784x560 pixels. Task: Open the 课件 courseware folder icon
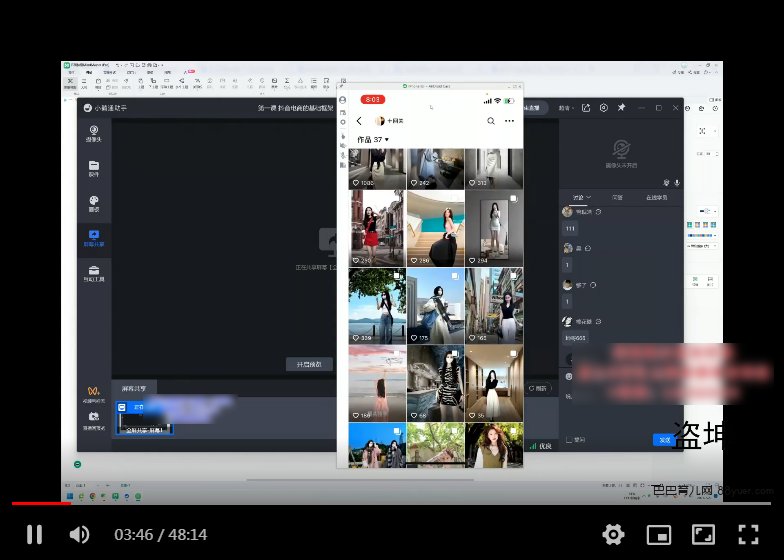94,168
